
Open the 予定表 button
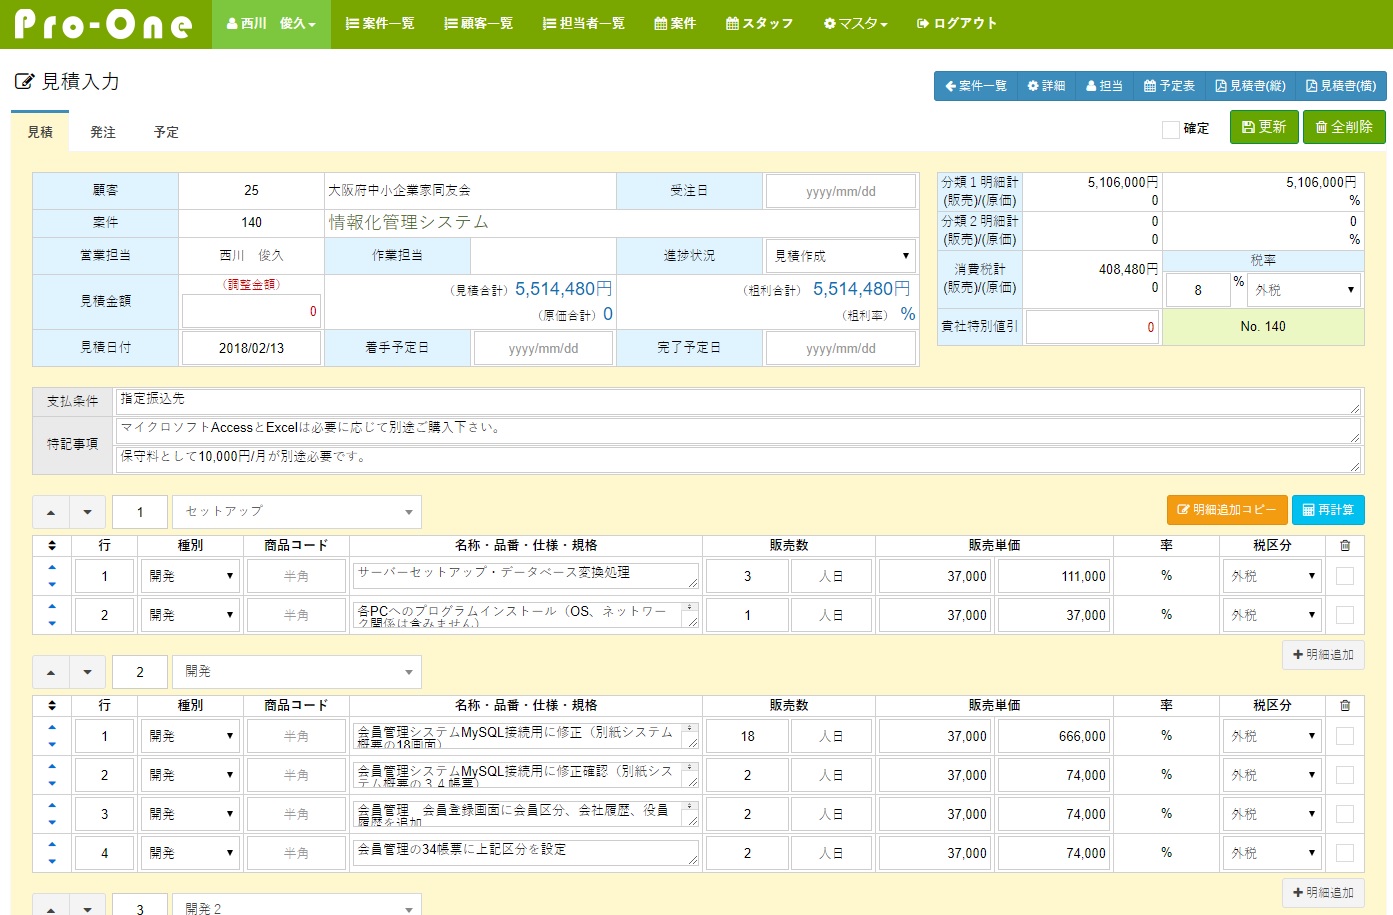point(1169,86)
